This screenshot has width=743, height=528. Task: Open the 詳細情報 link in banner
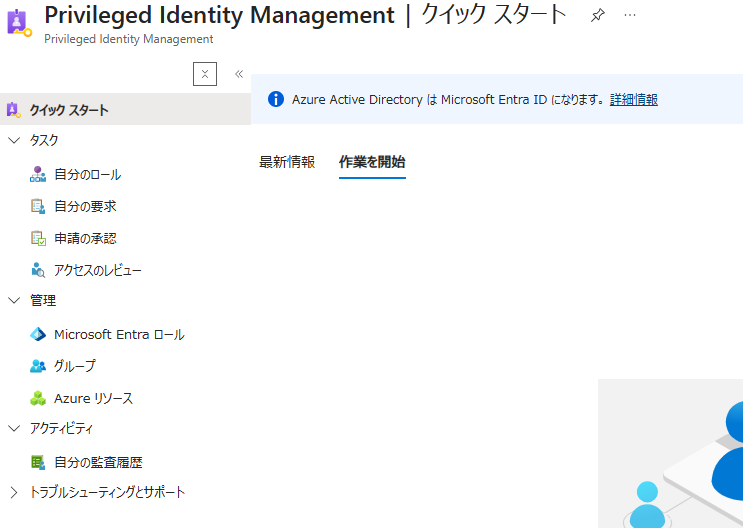[633, 100]
